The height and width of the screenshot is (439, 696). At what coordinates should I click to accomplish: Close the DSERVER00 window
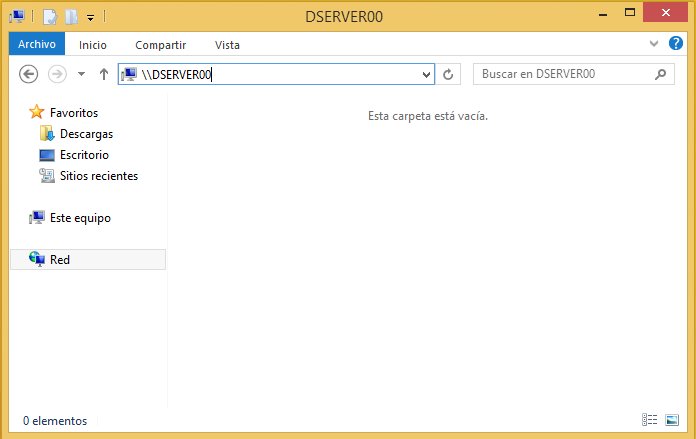click(665, 12)
